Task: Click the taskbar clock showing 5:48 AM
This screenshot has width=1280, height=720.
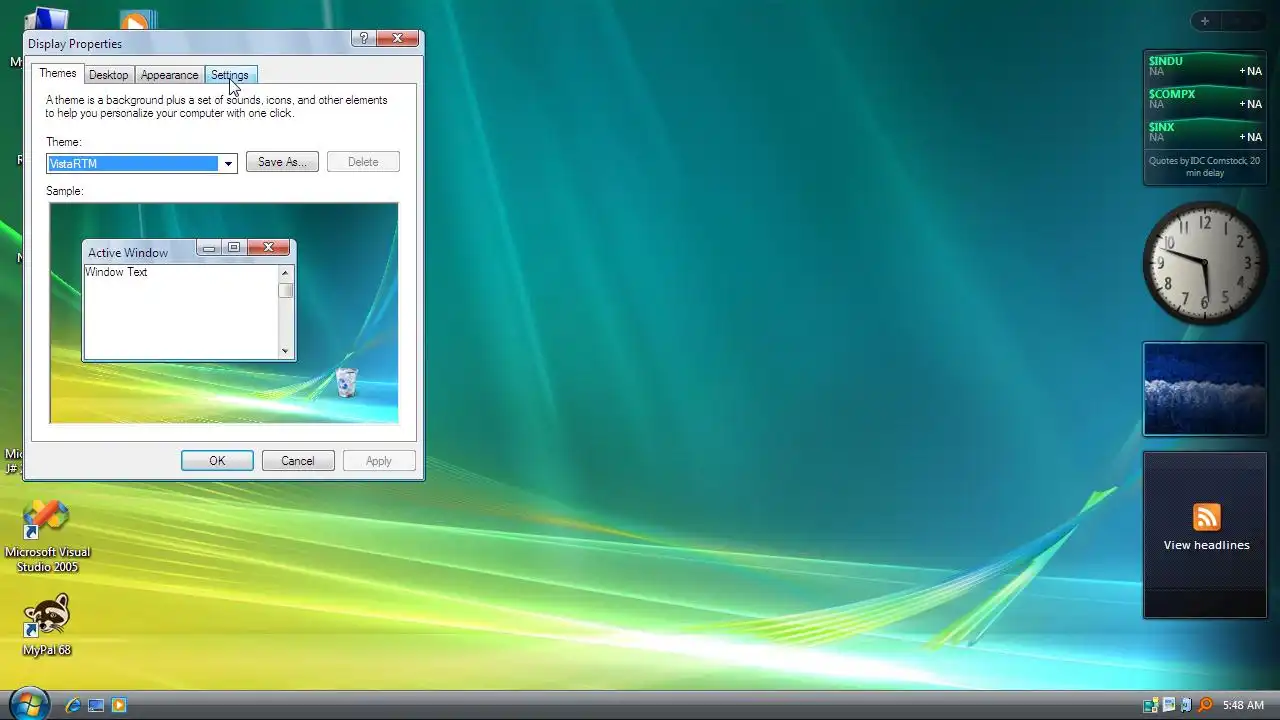Action: click(x=1243, y=705)
